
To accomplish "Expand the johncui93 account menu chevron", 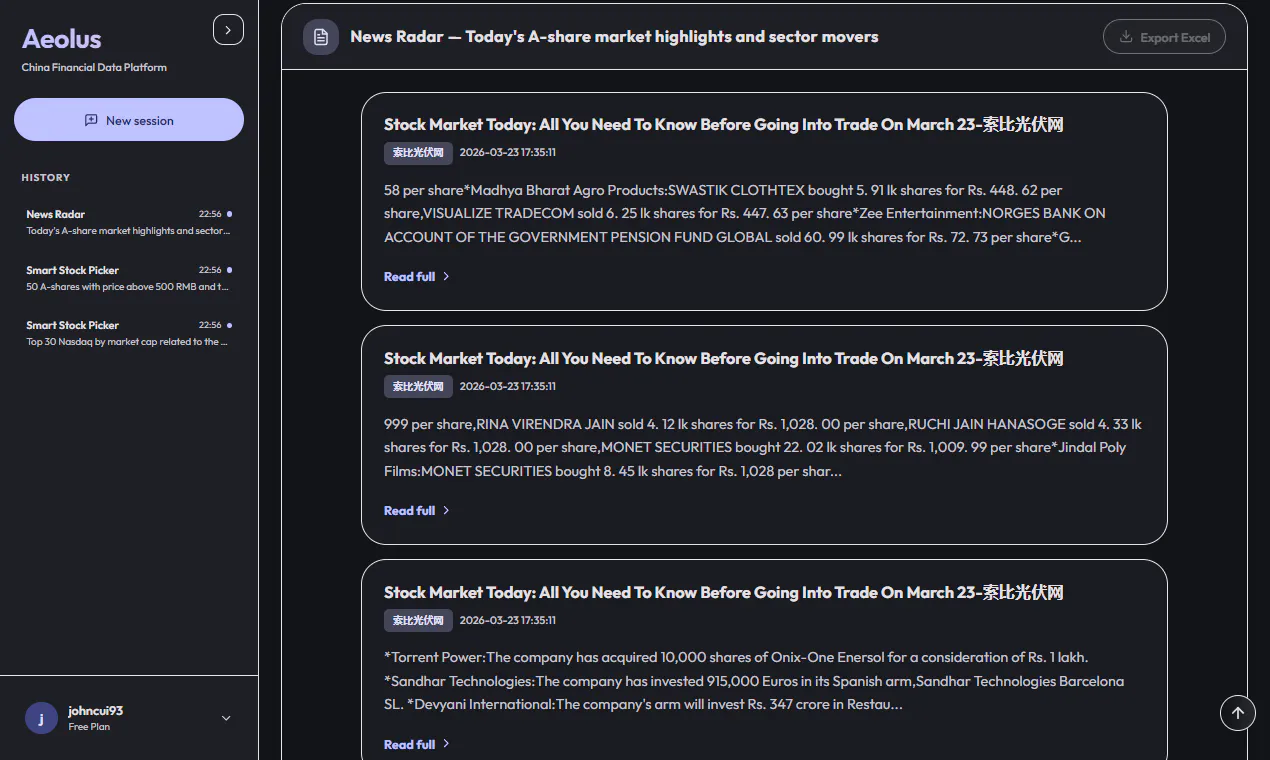I will point(226,718).
